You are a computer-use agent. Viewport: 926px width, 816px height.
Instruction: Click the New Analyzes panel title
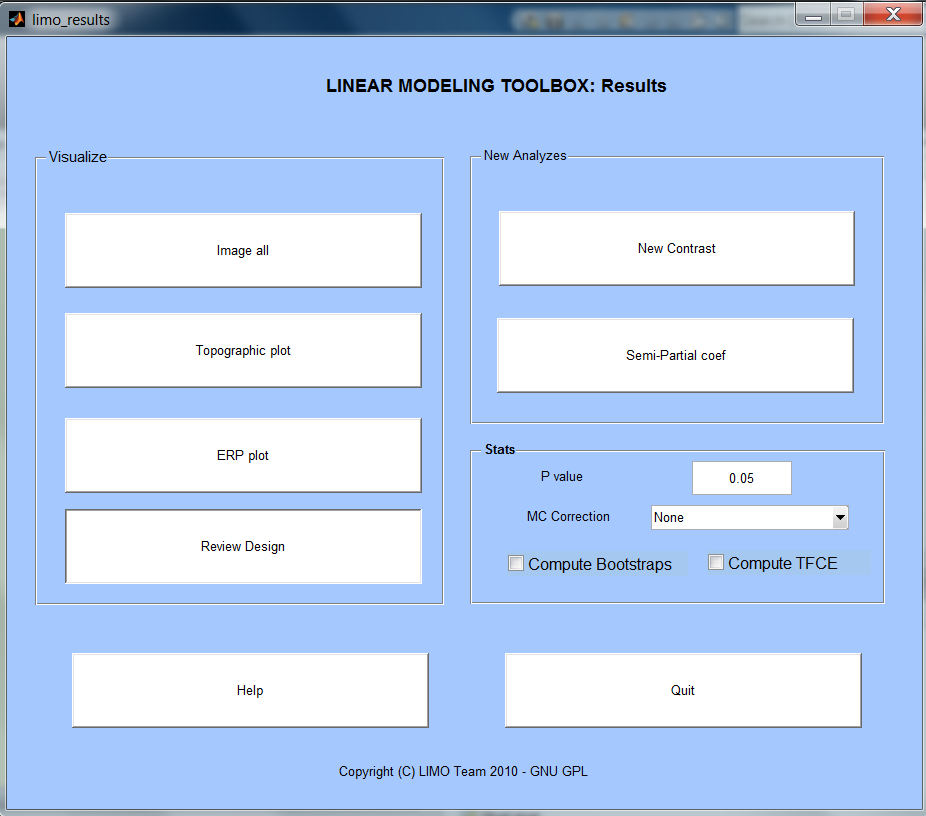(525, 155)
